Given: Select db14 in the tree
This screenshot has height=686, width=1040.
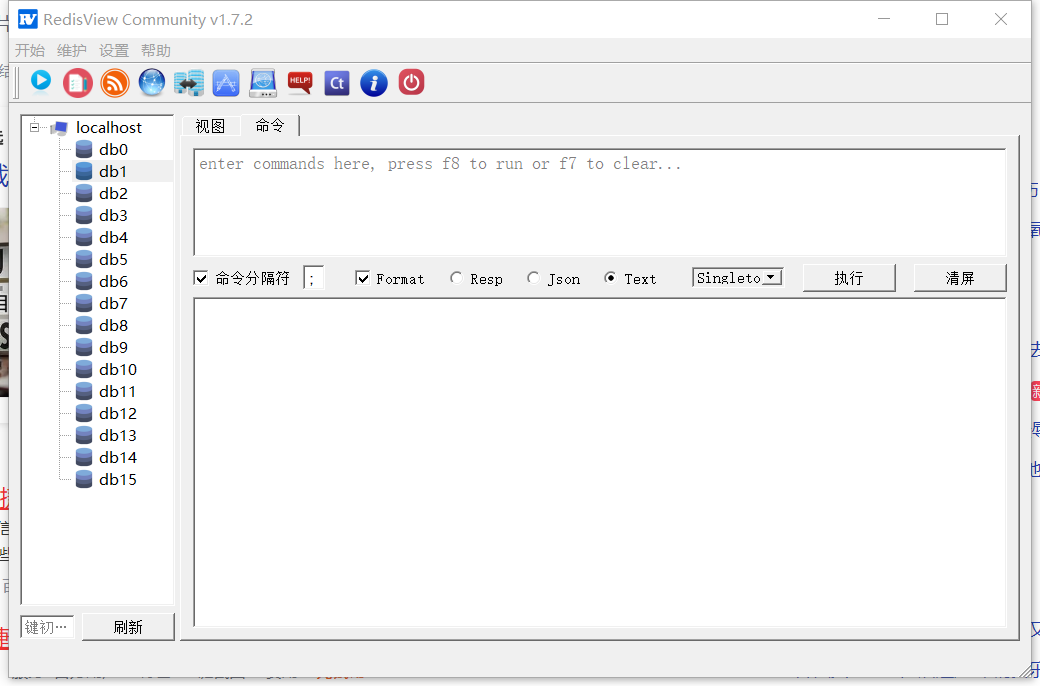Looking at the screenshot, I should 118,457.
